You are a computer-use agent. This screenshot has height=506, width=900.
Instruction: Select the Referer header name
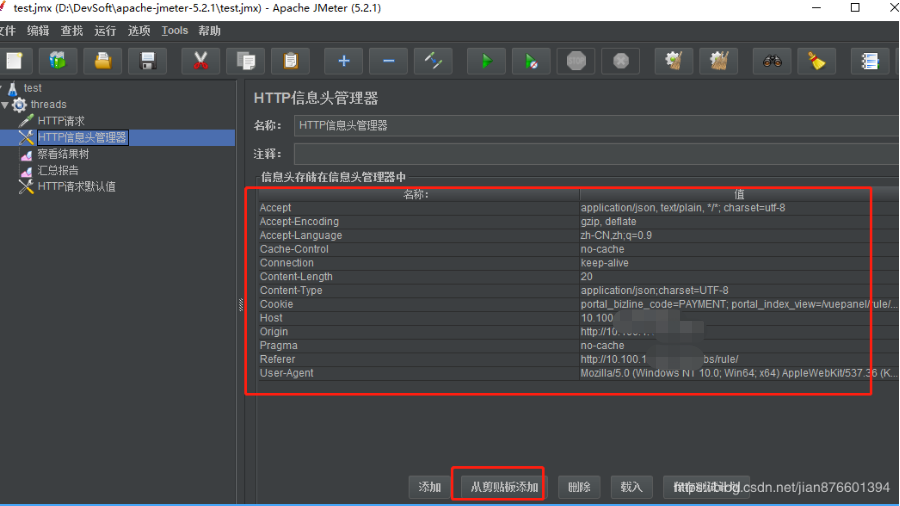[277, 359]
